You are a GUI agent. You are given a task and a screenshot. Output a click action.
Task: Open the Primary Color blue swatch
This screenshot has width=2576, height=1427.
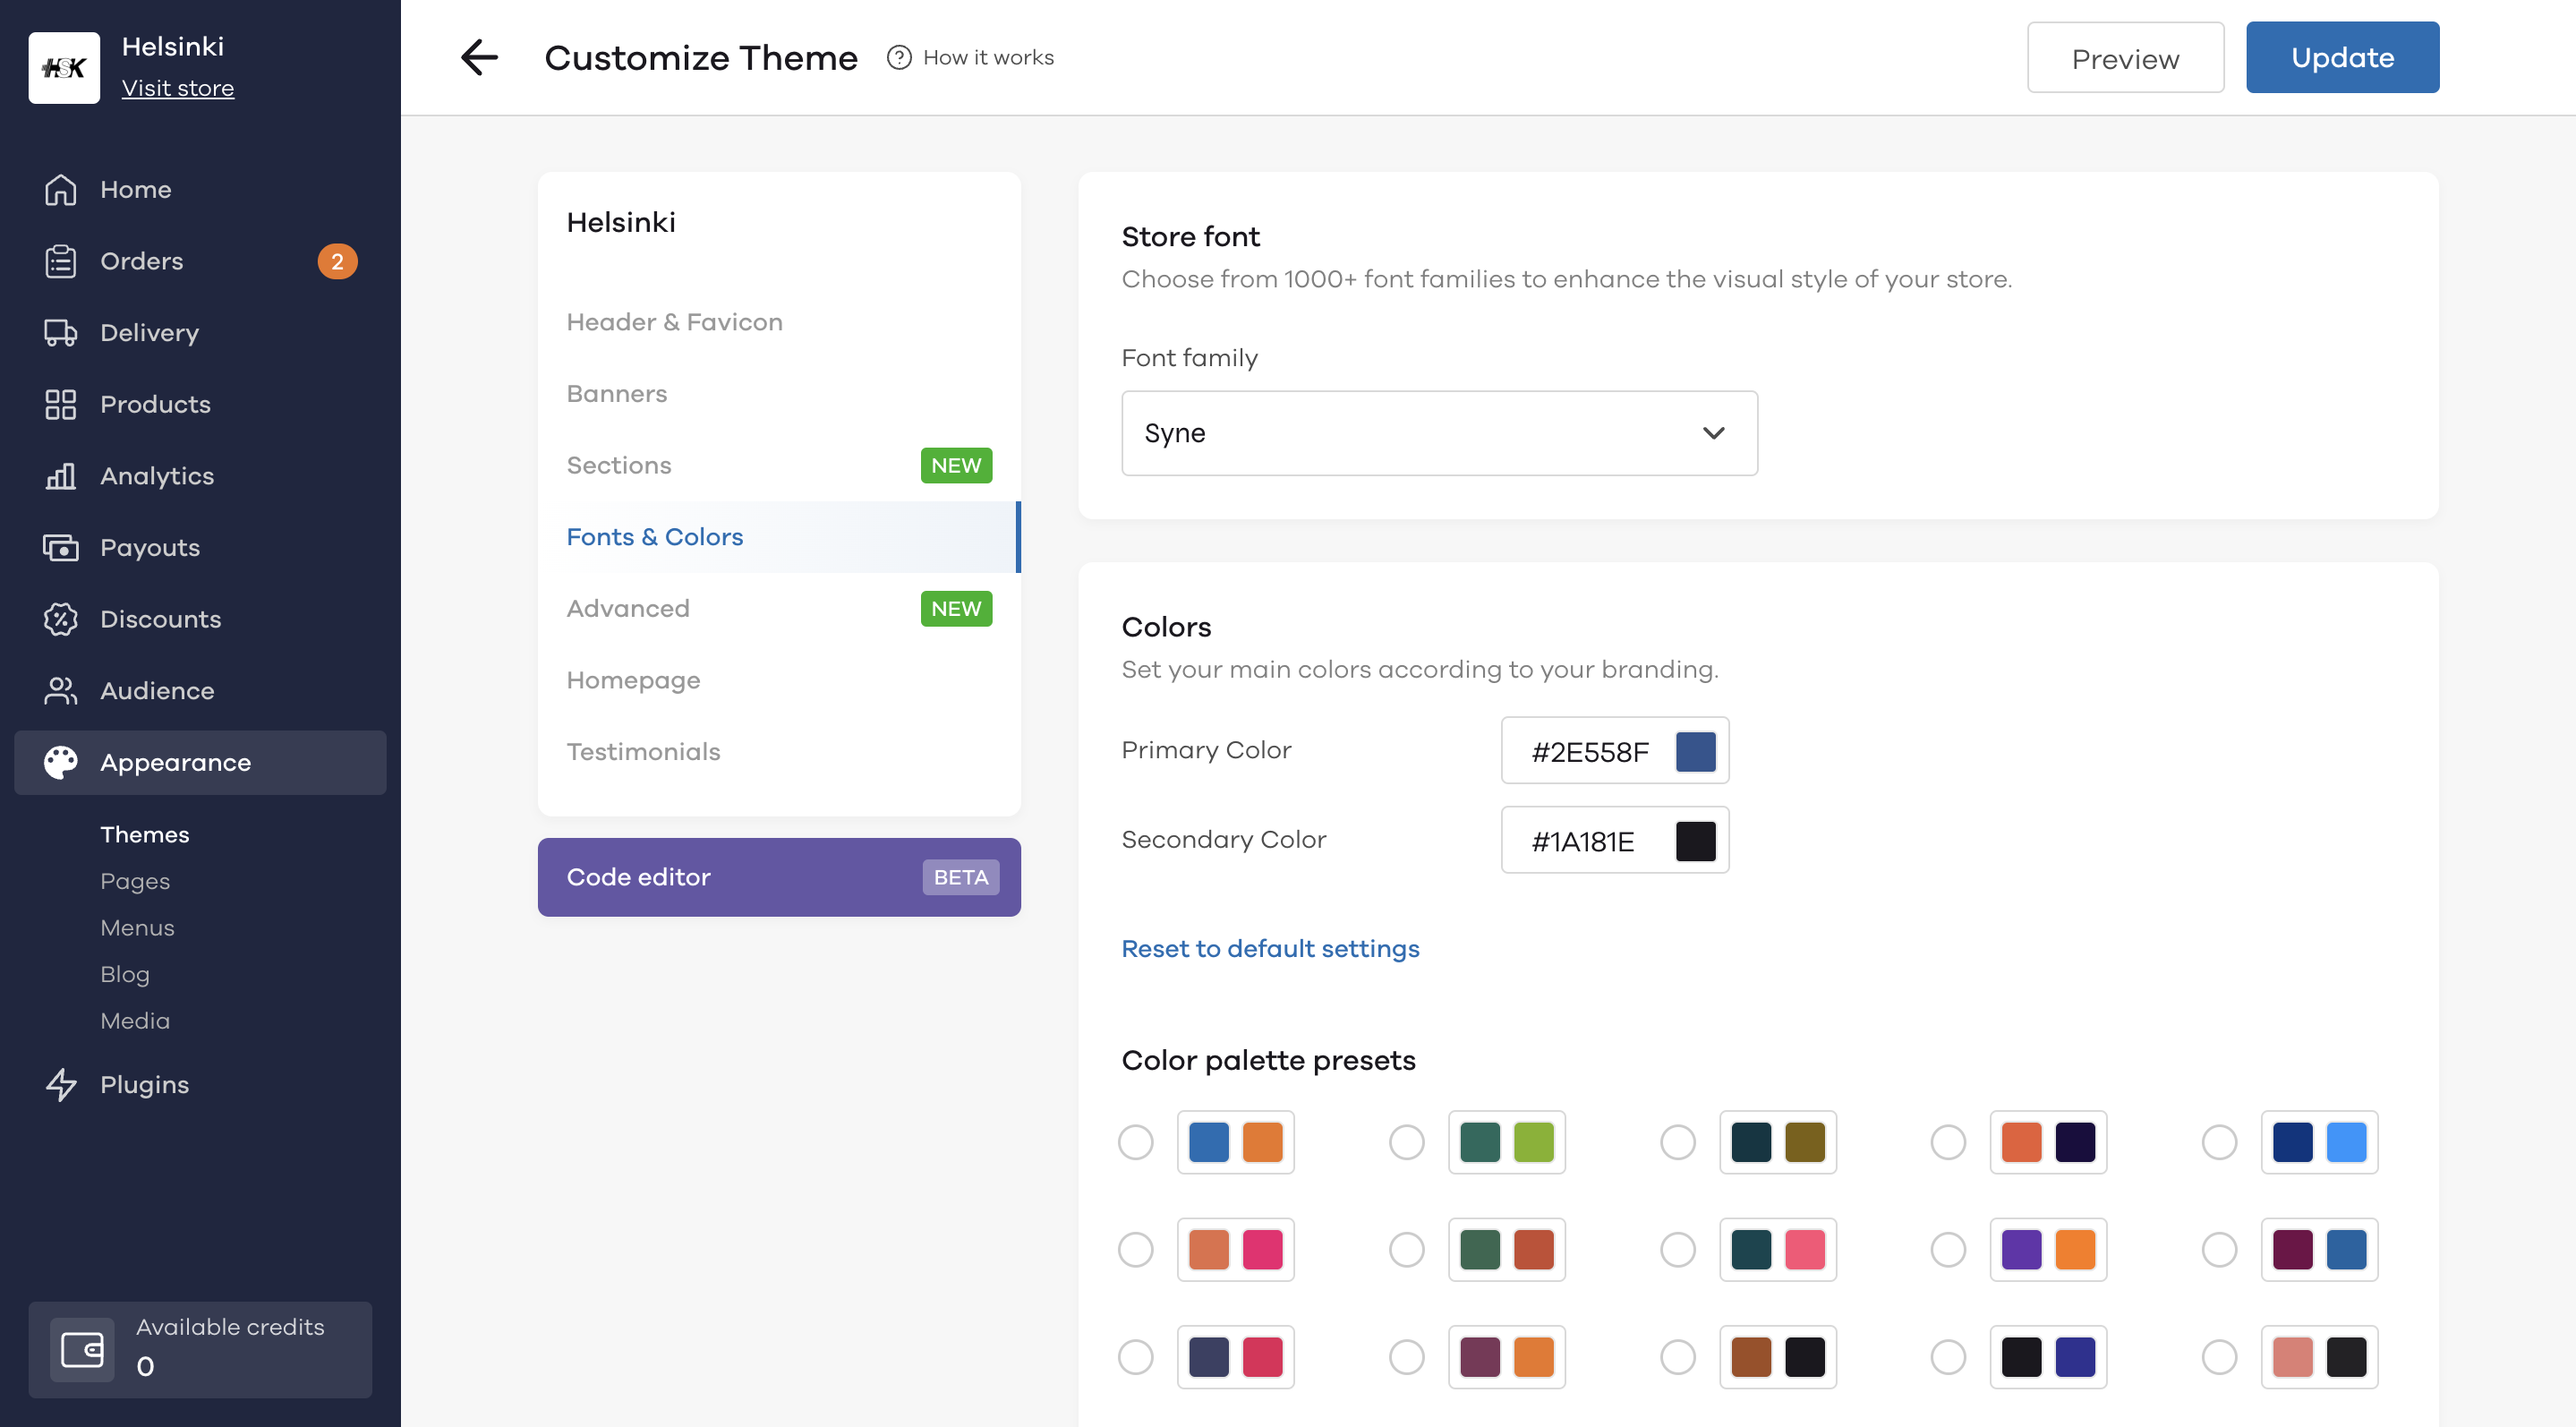(1695, 751)
